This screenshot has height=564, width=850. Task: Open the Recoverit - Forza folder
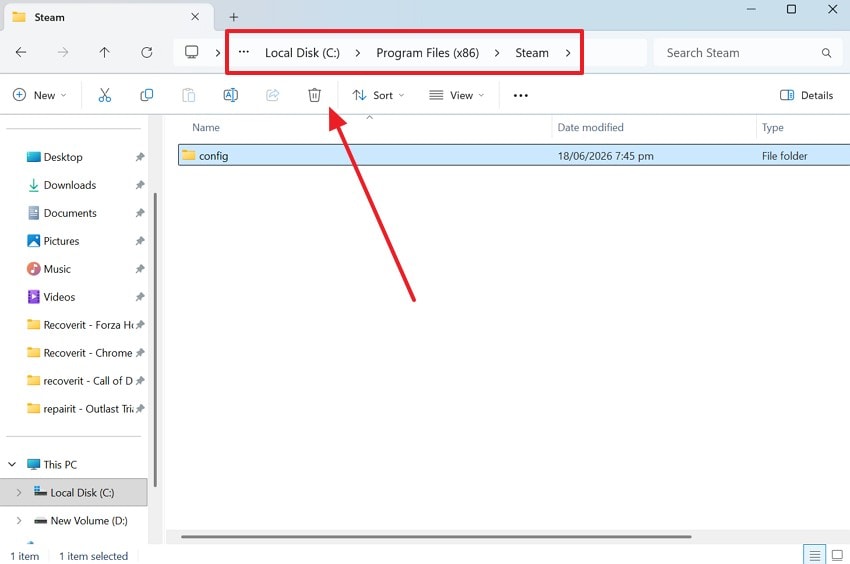click(x=80, y=325)
